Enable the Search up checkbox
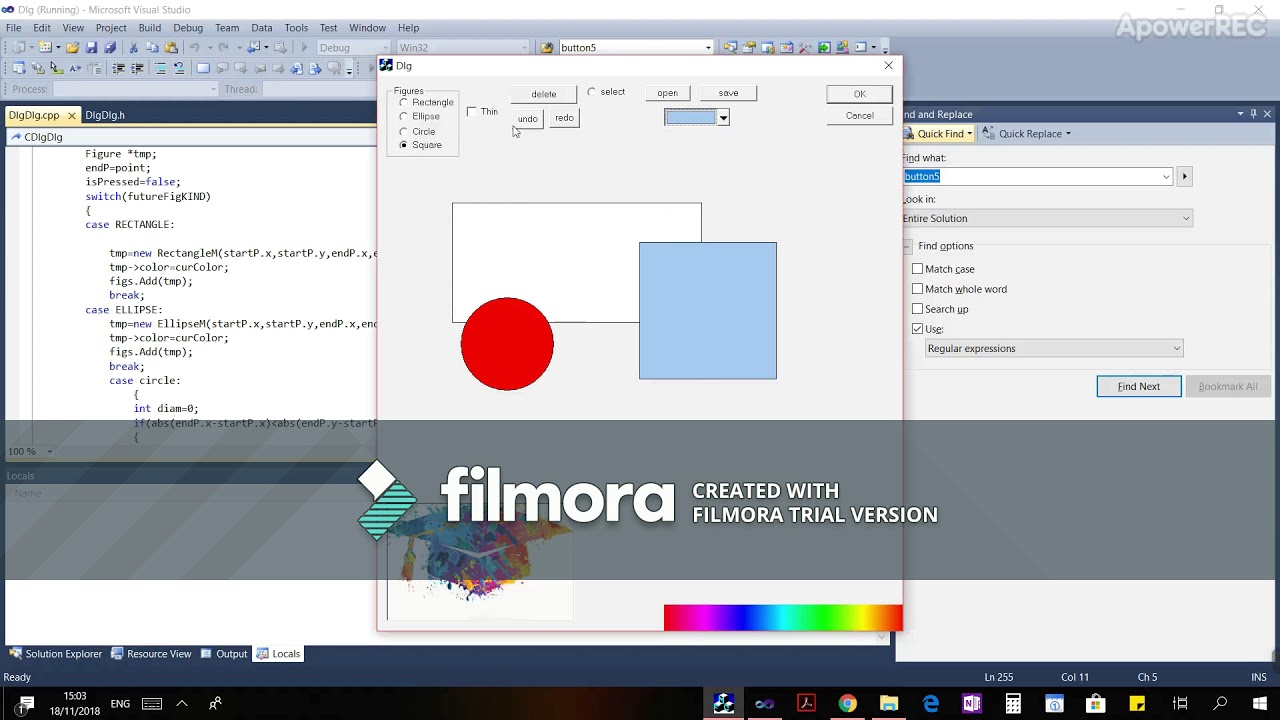This screenshot has height=720, width=1280. [x=917, y=309]
